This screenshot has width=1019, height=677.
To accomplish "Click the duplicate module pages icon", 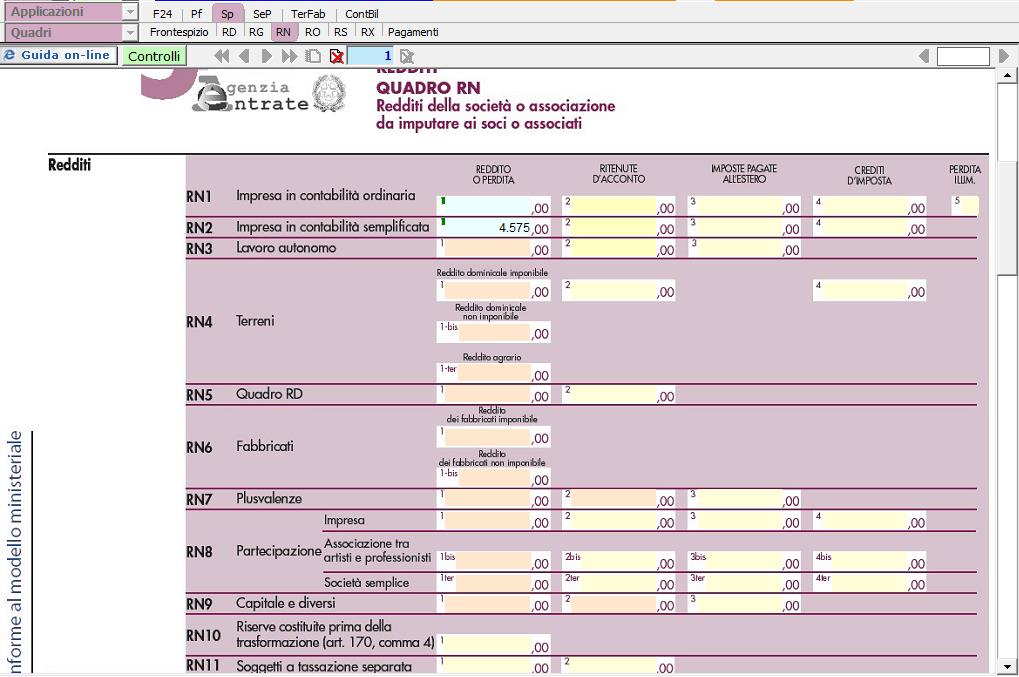I will tap(313, 57).
